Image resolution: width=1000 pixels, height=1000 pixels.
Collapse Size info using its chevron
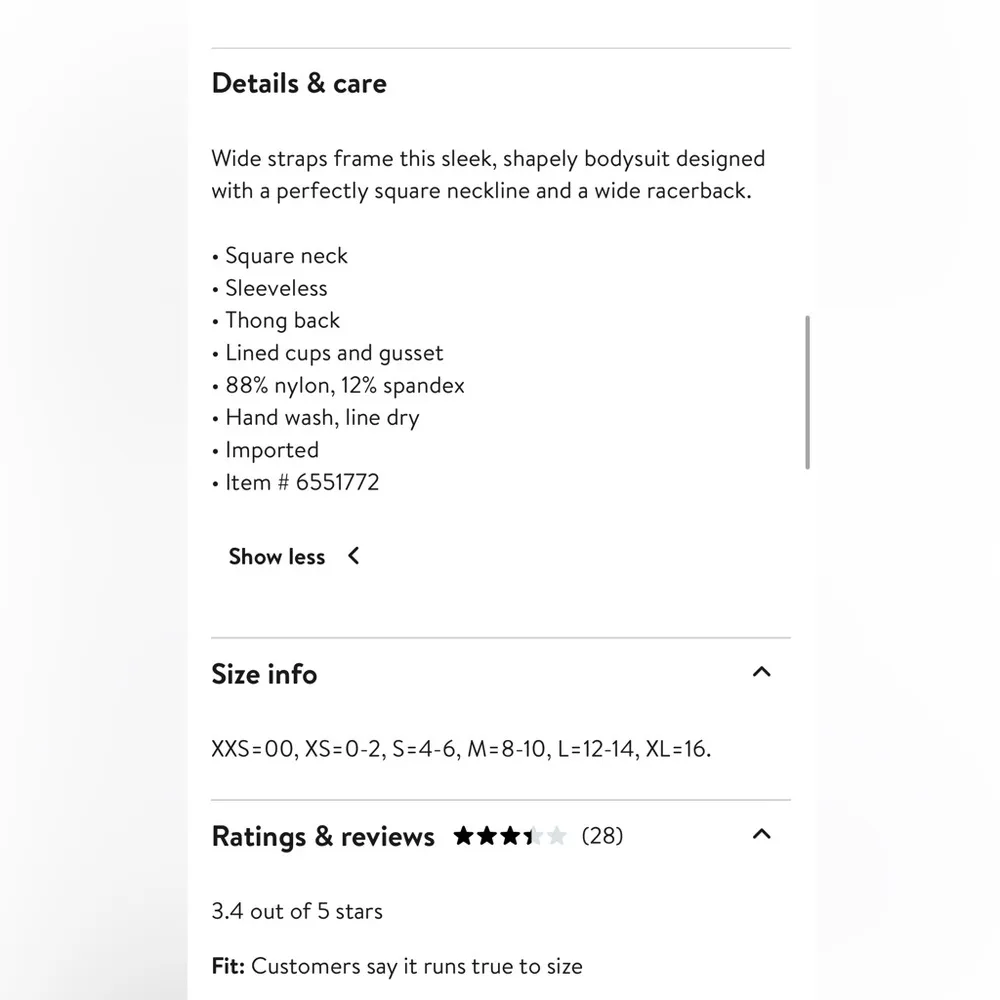click(761, 672)
